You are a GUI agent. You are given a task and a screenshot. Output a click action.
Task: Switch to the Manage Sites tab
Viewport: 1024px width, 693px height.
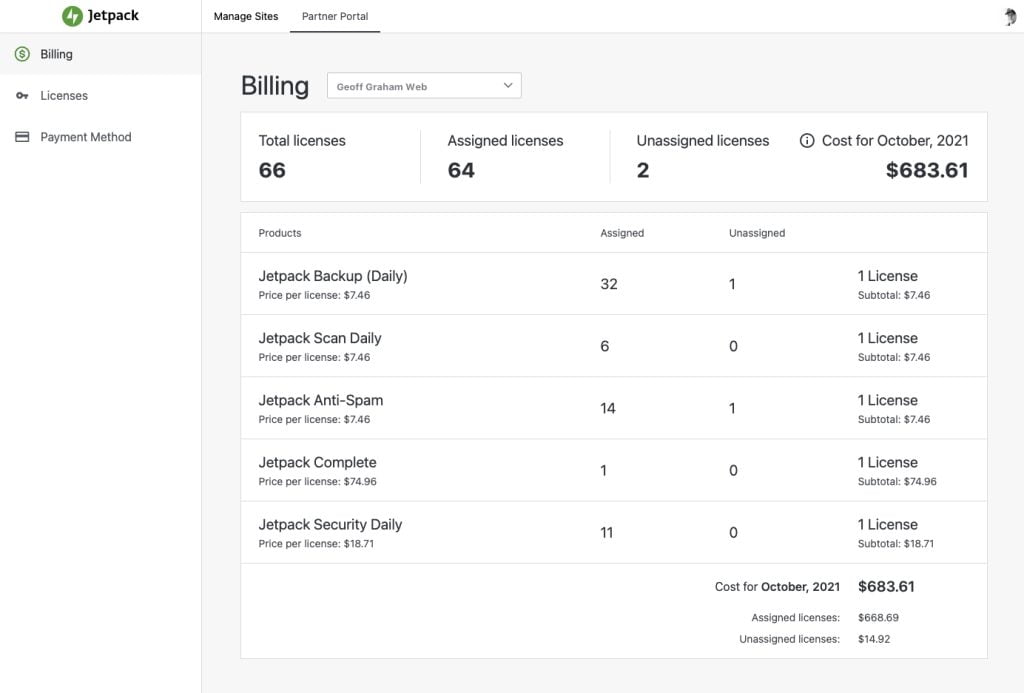coord(246,16)
